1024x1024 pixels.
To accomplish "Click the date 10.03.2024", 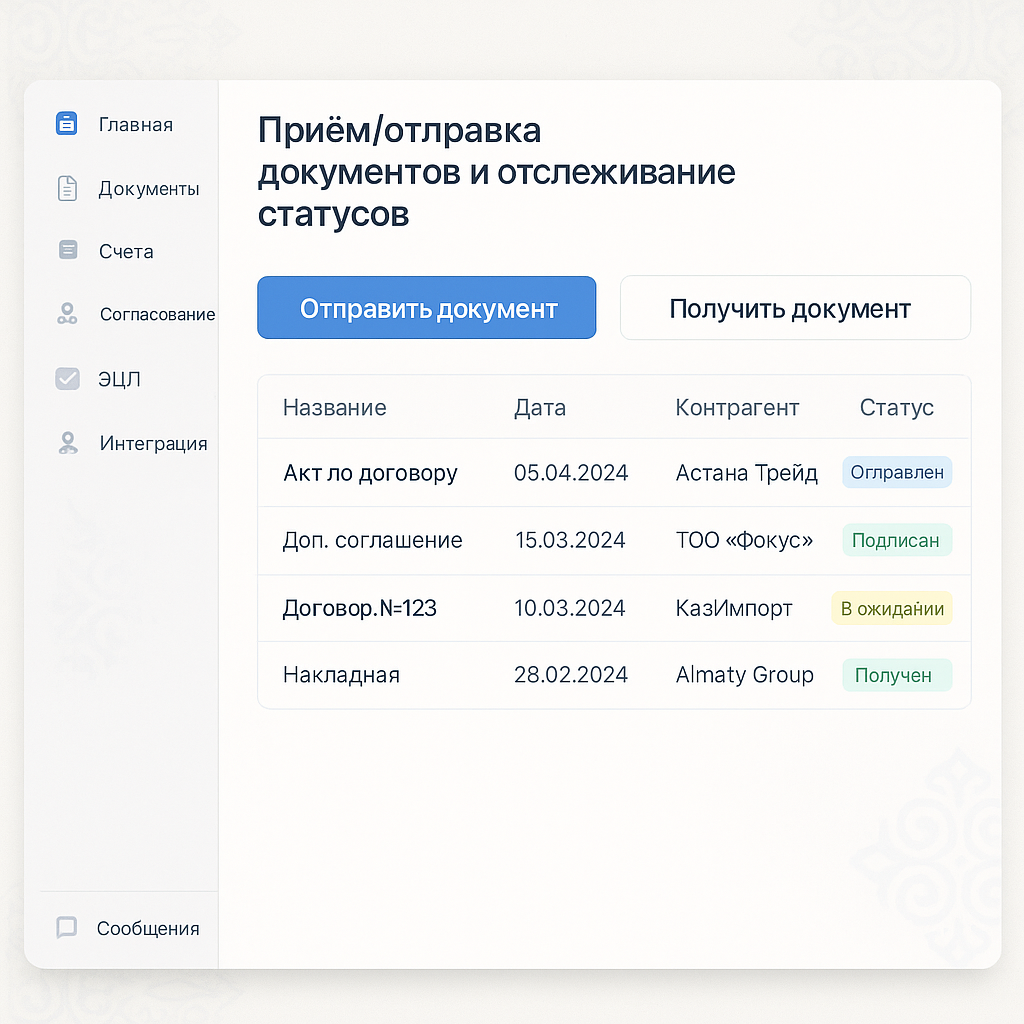I will pyautogui.click(x=569, y=608).
